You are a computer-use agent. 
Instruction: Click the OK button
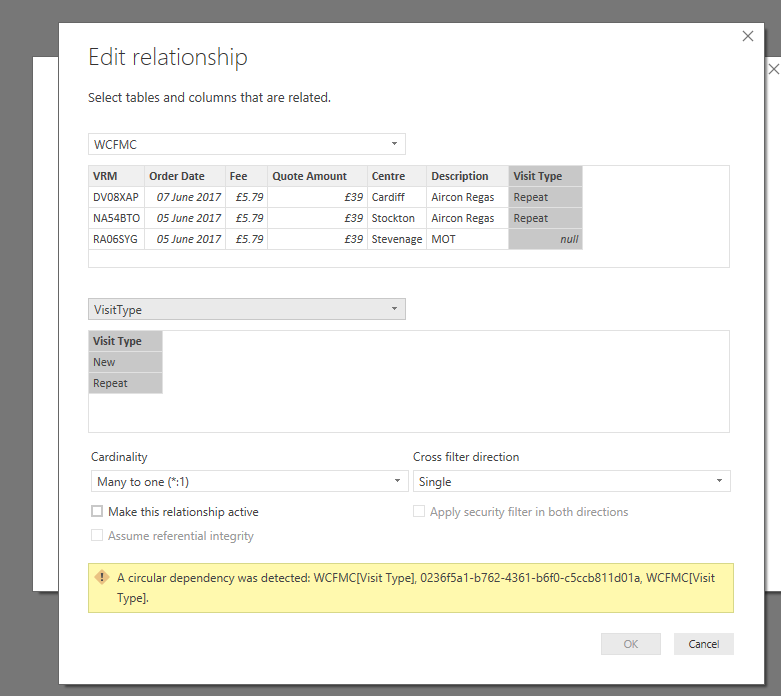pyautogui.click(x=631, y=644)
